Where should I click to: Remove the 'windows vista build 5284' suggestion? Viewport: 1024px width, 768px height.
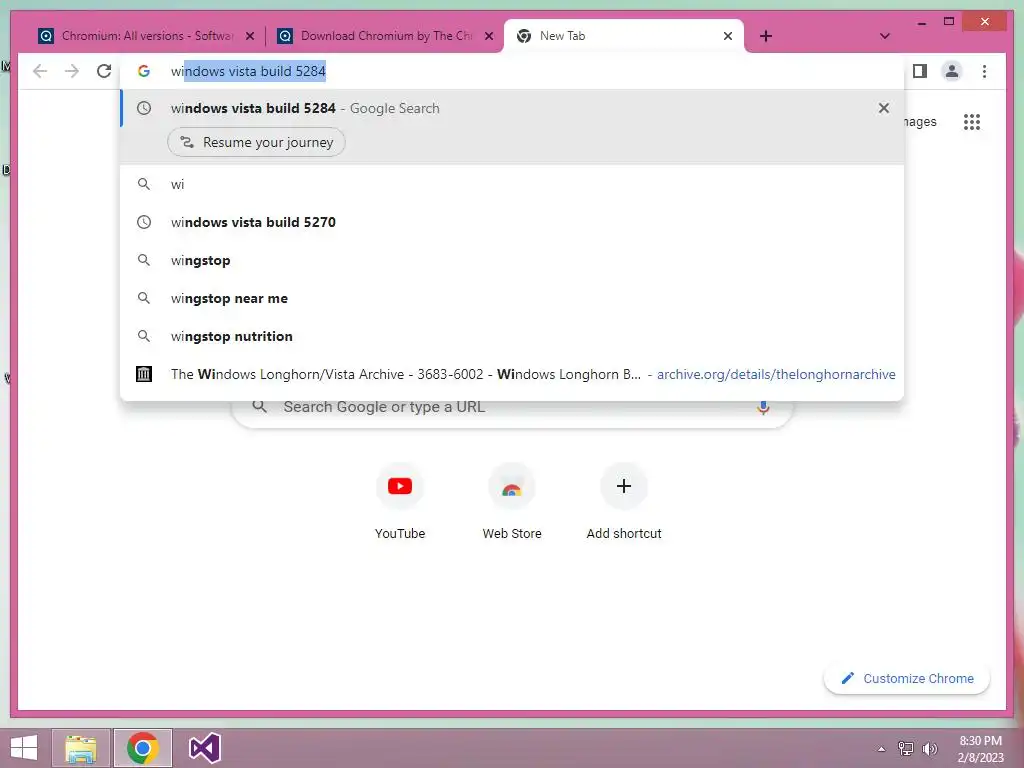(x=884, y=108)
